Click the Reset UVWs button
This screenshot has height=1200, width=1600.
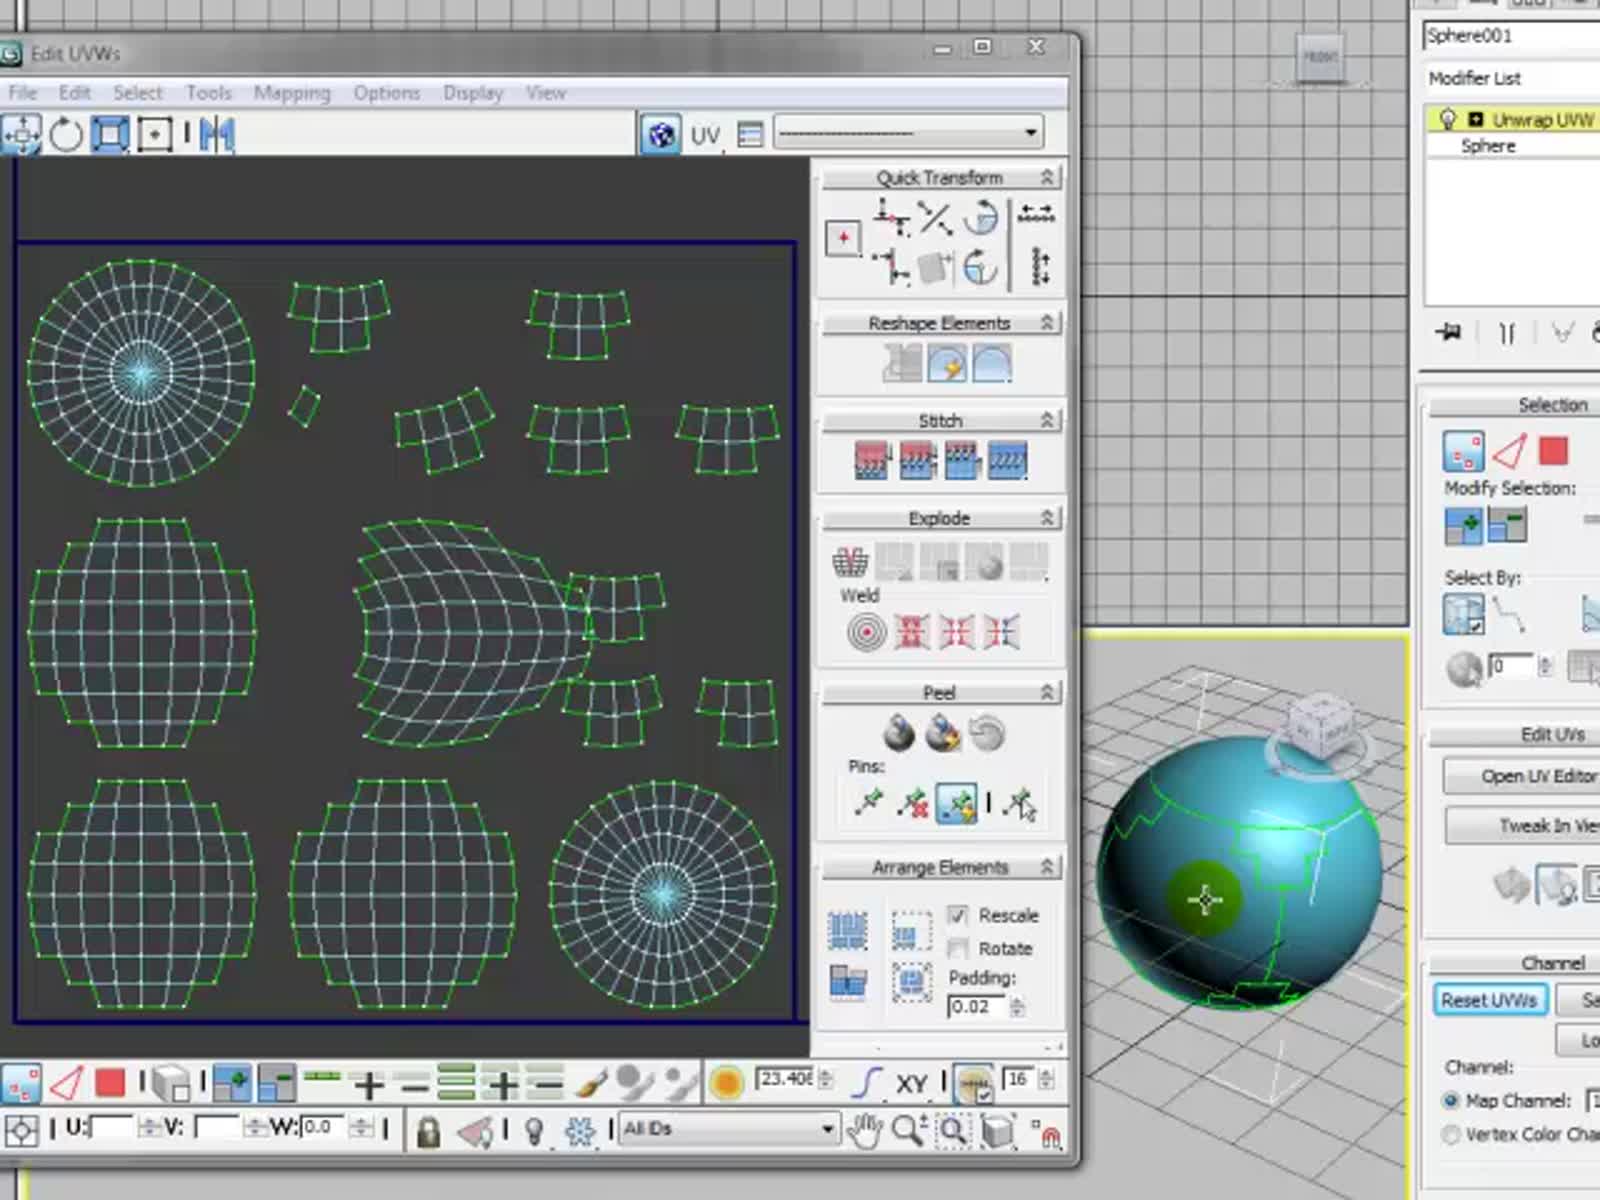tap(1489, 1000)
